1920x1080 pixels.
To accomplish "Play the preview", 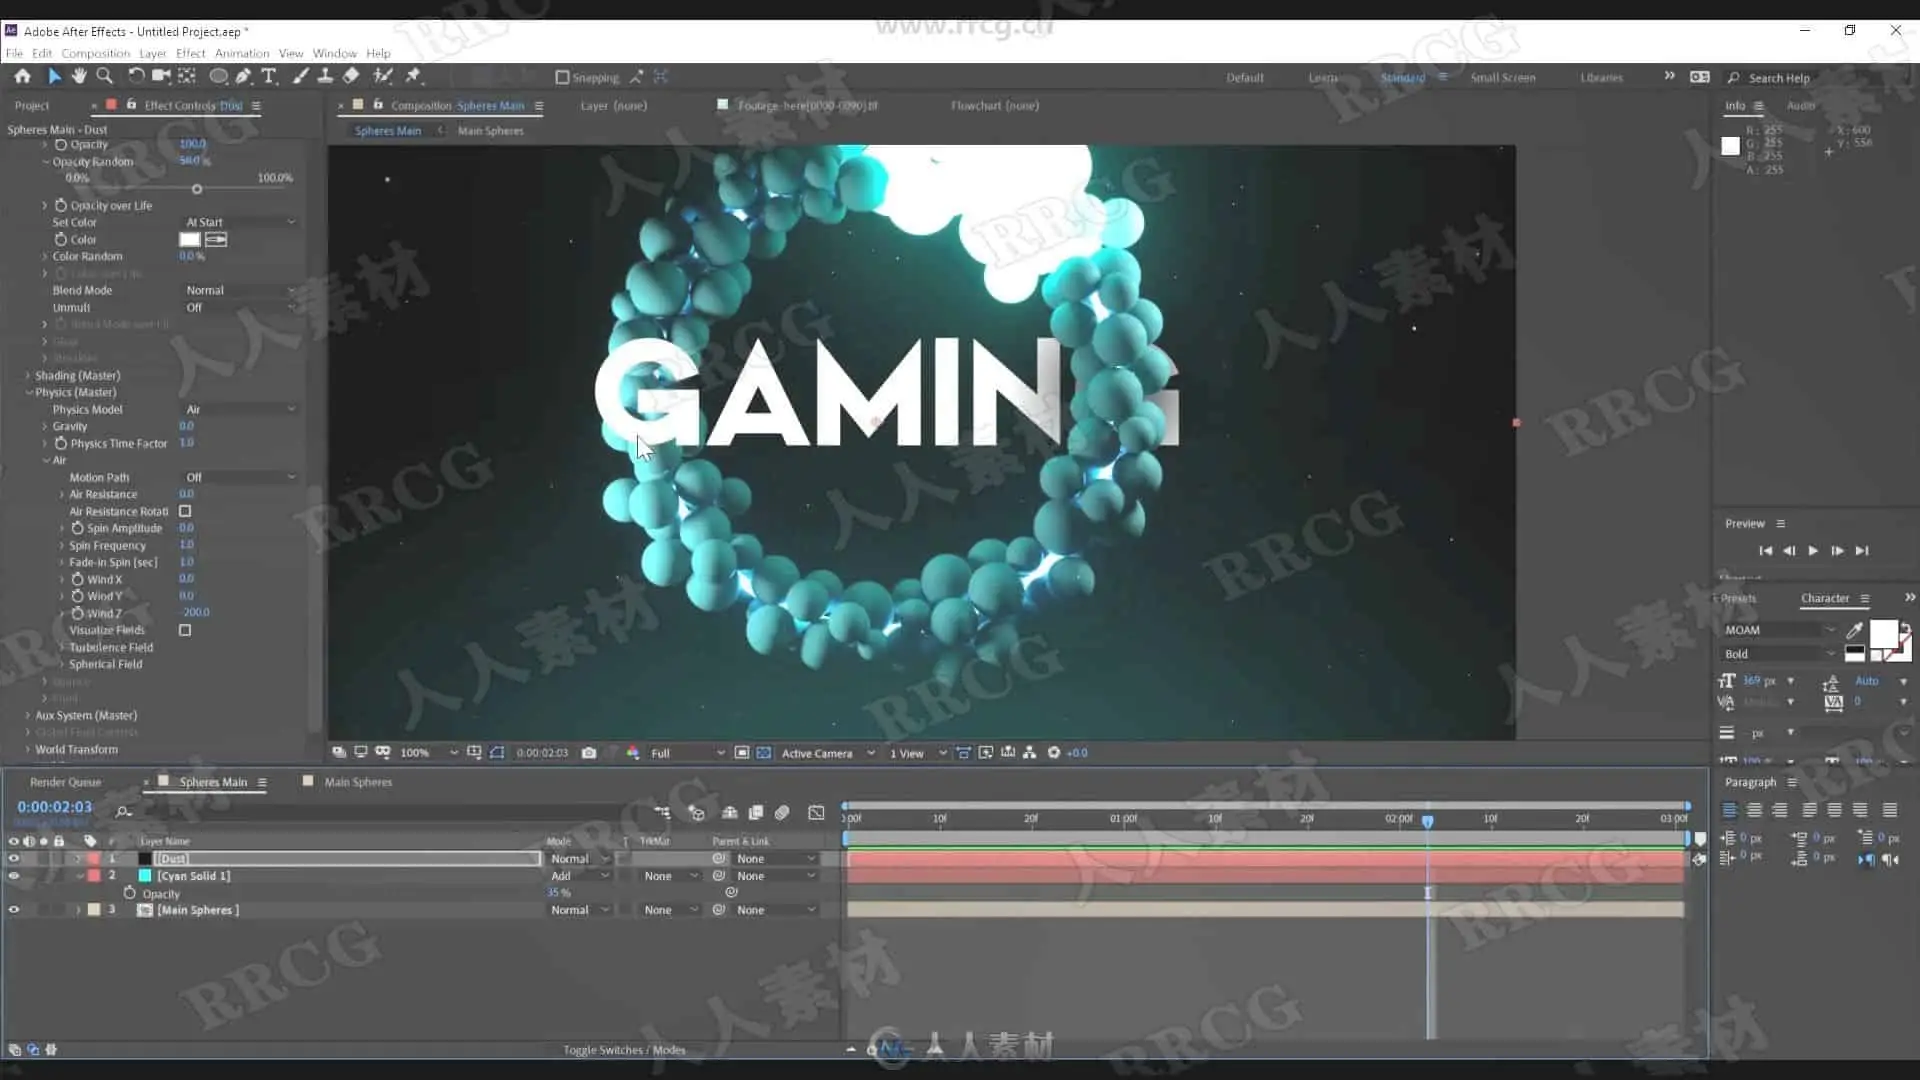I will [1813, 551].
